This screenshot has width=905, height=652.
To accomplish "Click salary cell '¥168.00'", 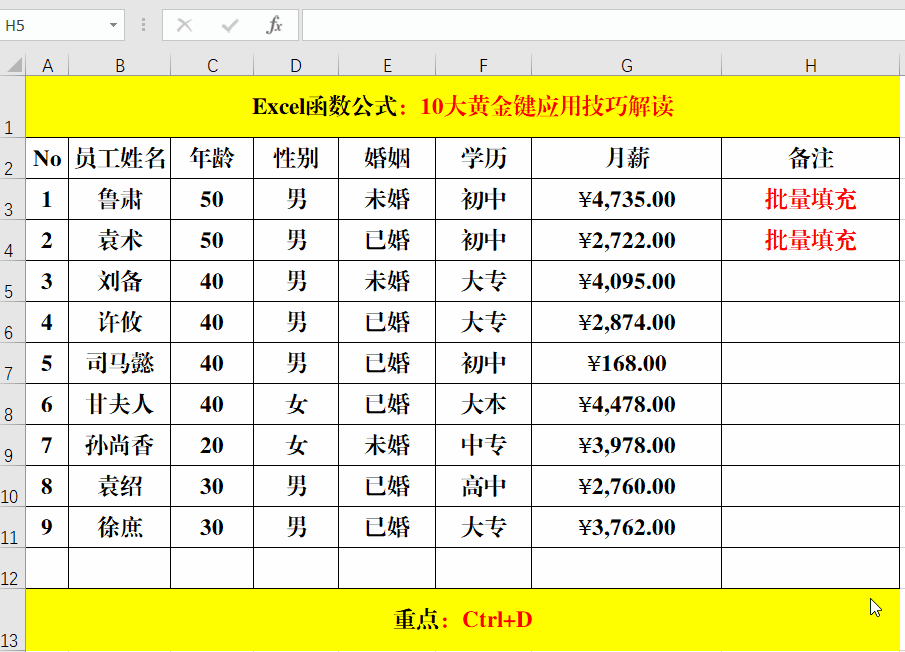I will pos(626,363).
